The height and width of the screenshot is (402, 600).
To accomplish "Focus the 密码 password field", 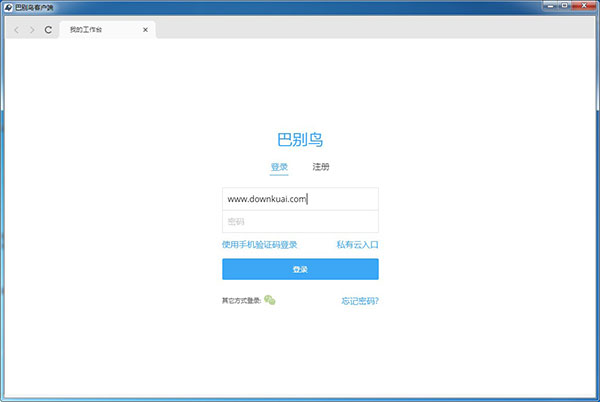I will [300, 221].
